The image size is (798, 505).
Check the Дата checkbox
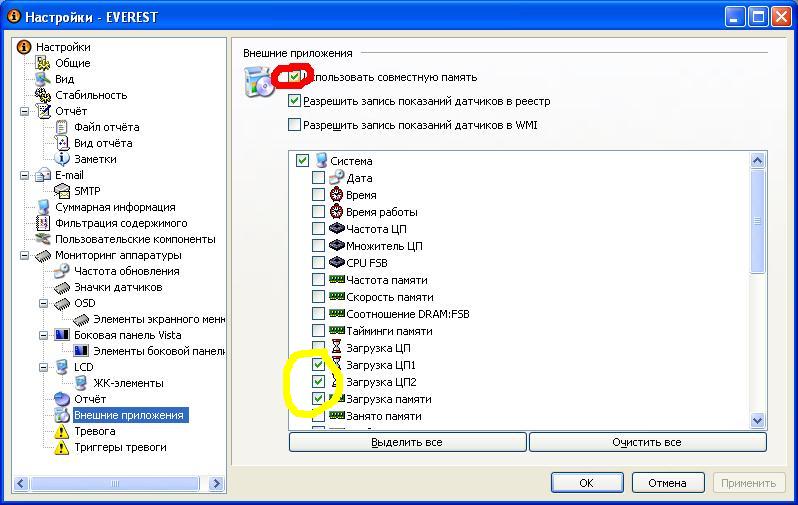point(318,178)
